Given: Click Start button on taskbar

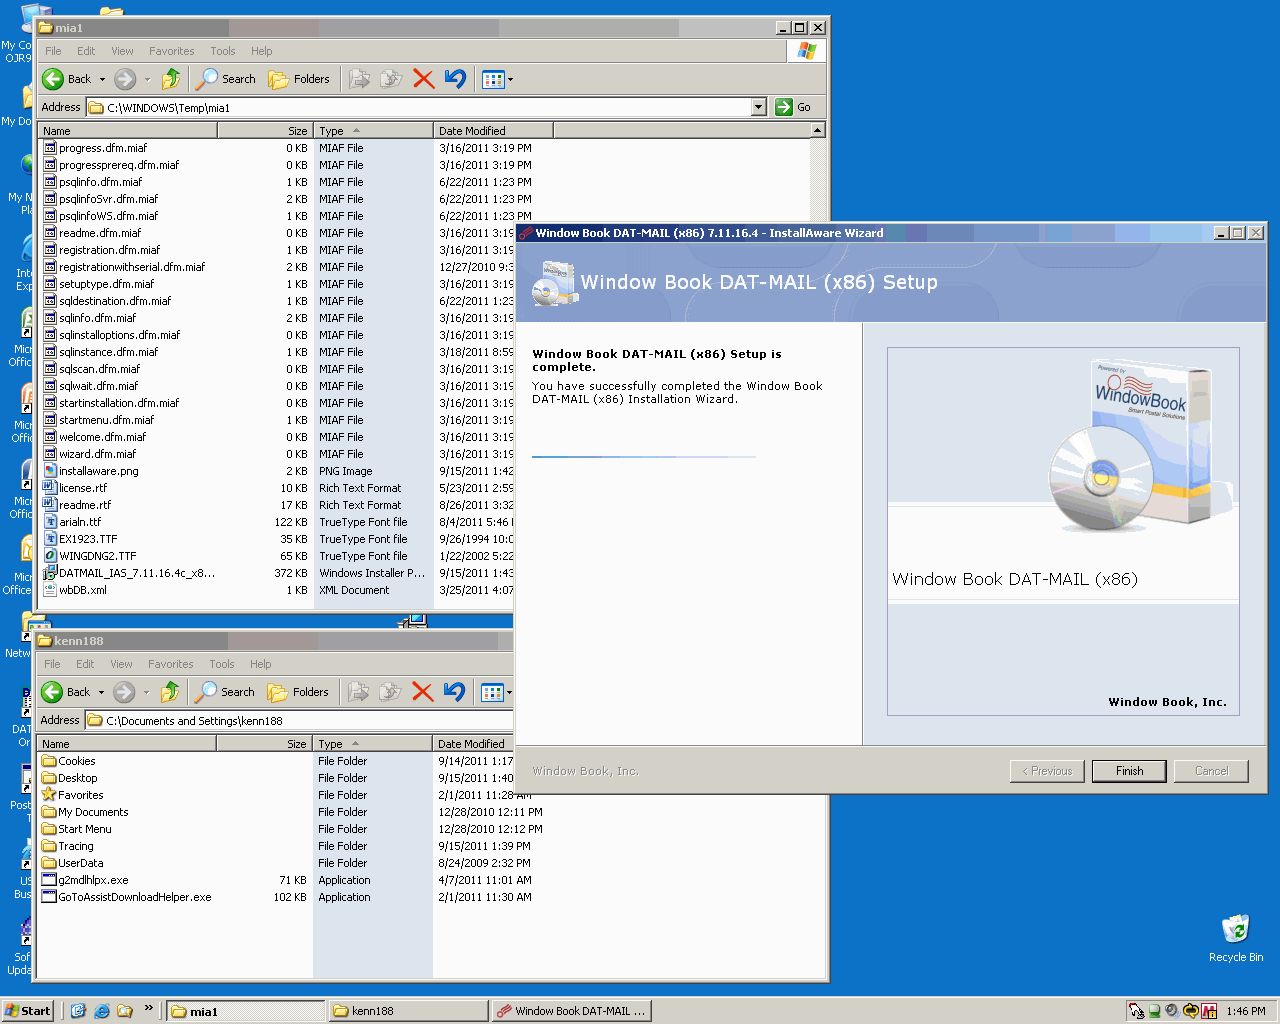Looking at the screenshot, I should click(27, 1011).
